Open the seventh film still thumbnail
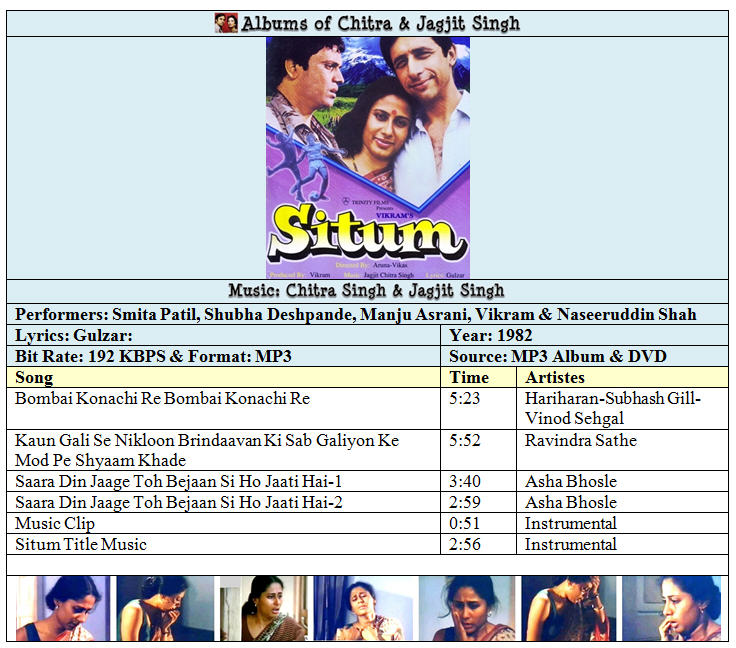 671,609
